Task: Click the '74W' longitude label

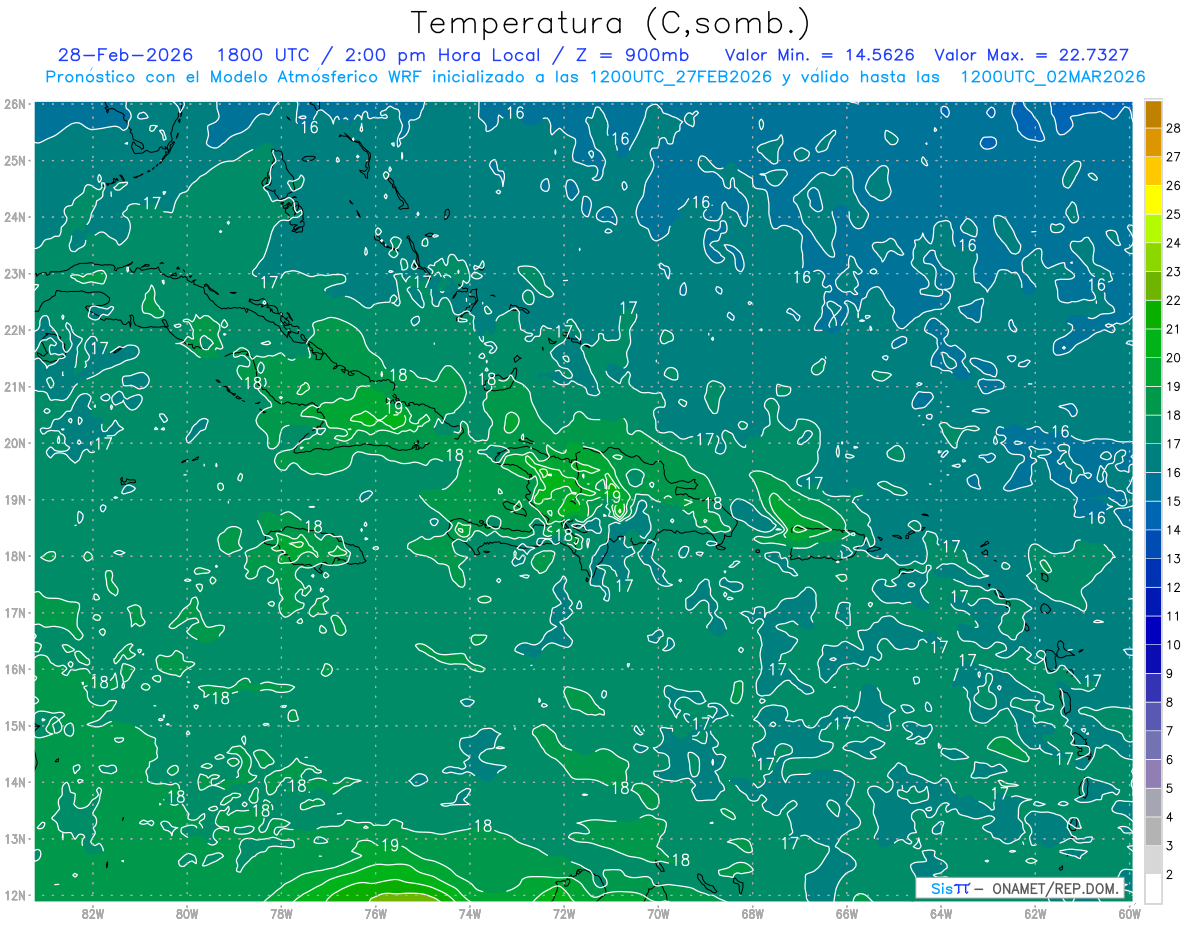Action: (470, 913)
